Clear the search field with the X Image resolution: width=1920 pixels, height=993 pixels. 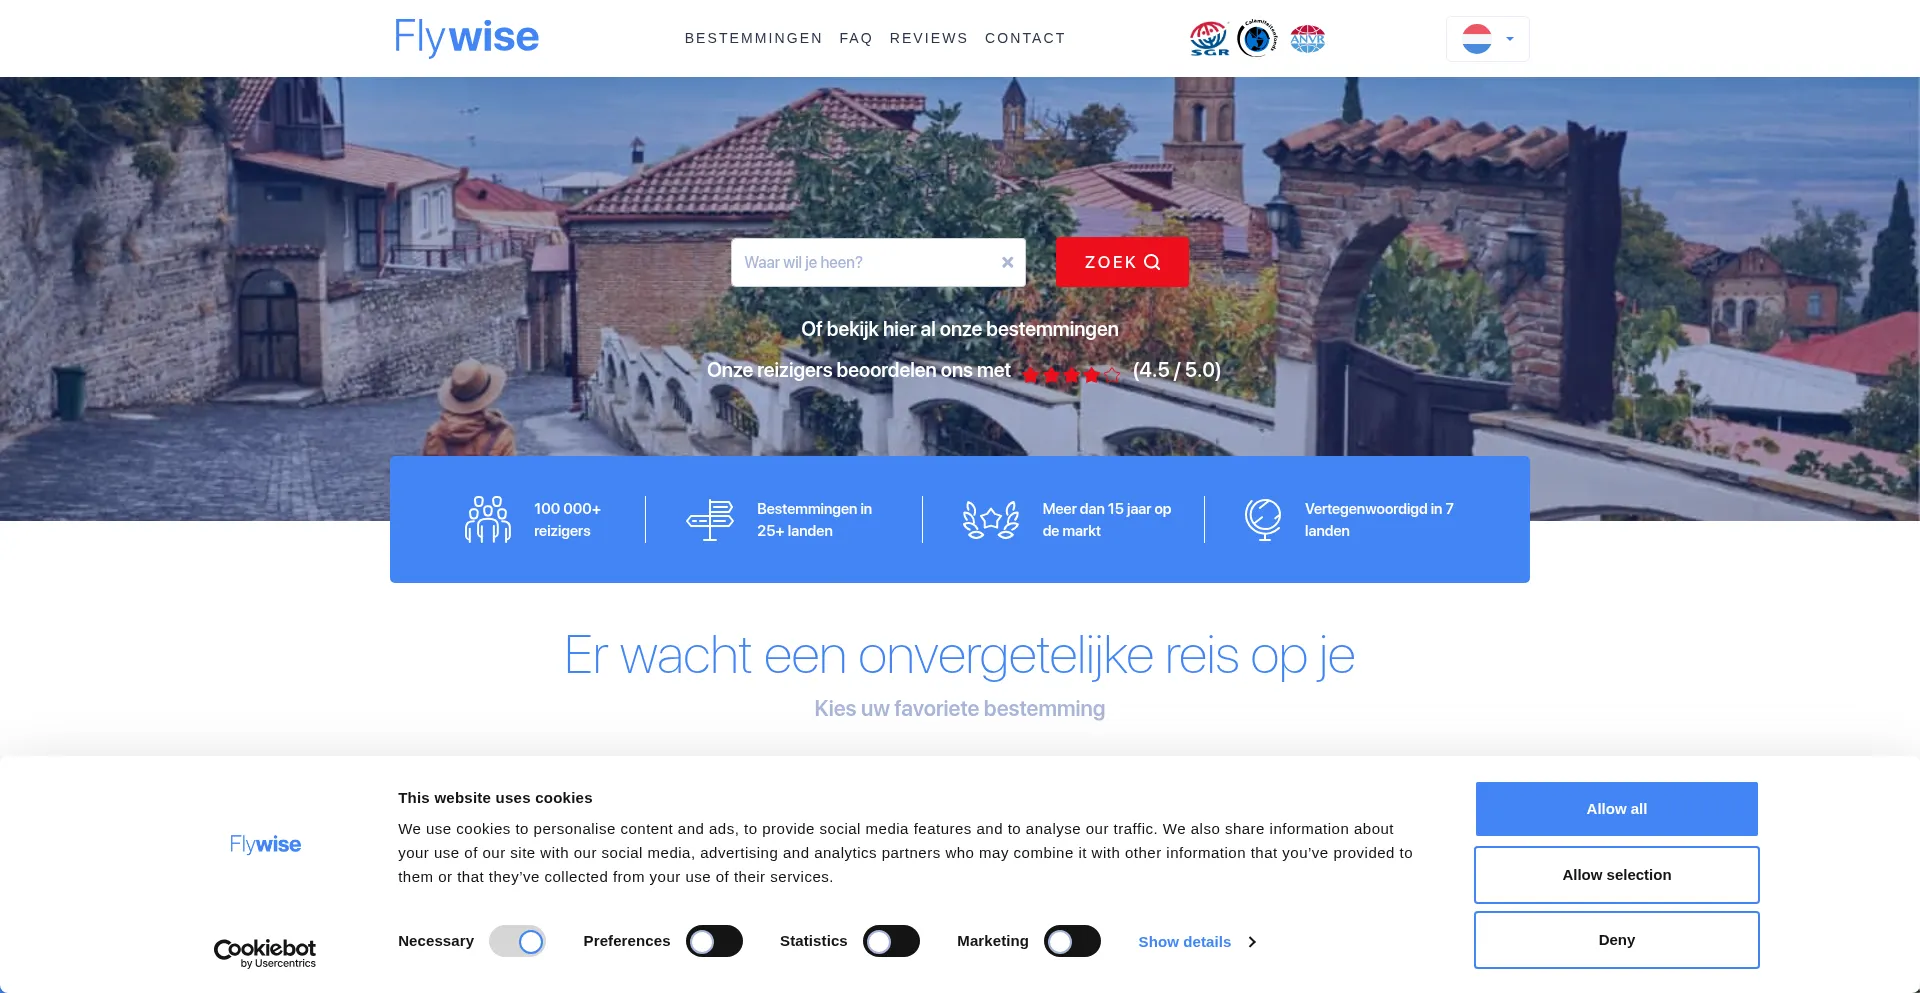pos(1006,262)
